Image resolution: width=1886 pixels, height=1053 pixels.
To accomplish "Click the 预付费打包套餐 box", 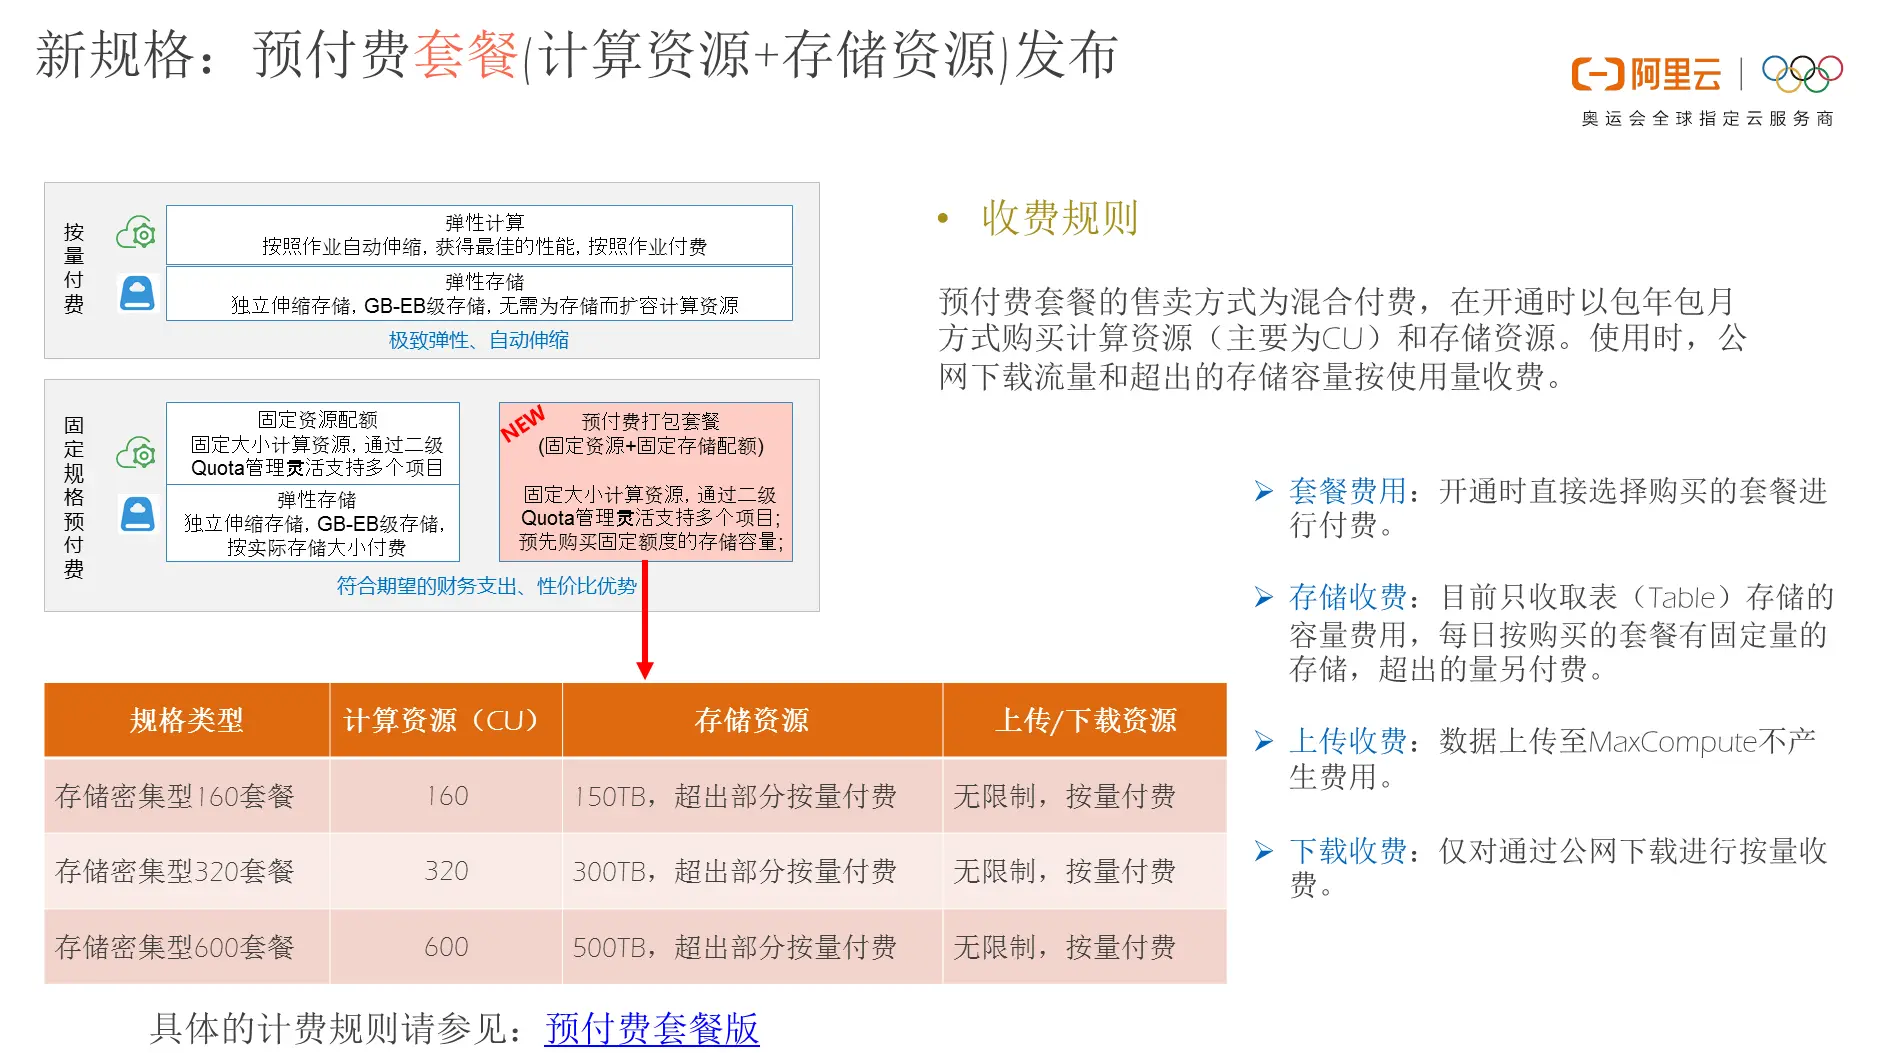I will click(x=646, y=482).
